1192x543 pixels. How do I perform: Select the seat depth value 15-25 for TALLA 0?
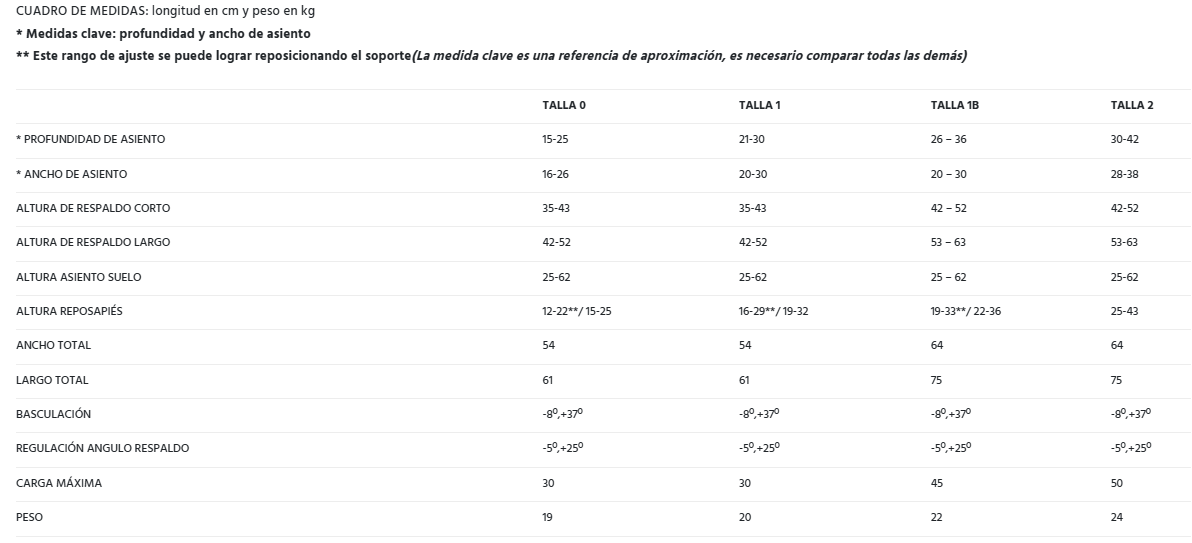555,139
